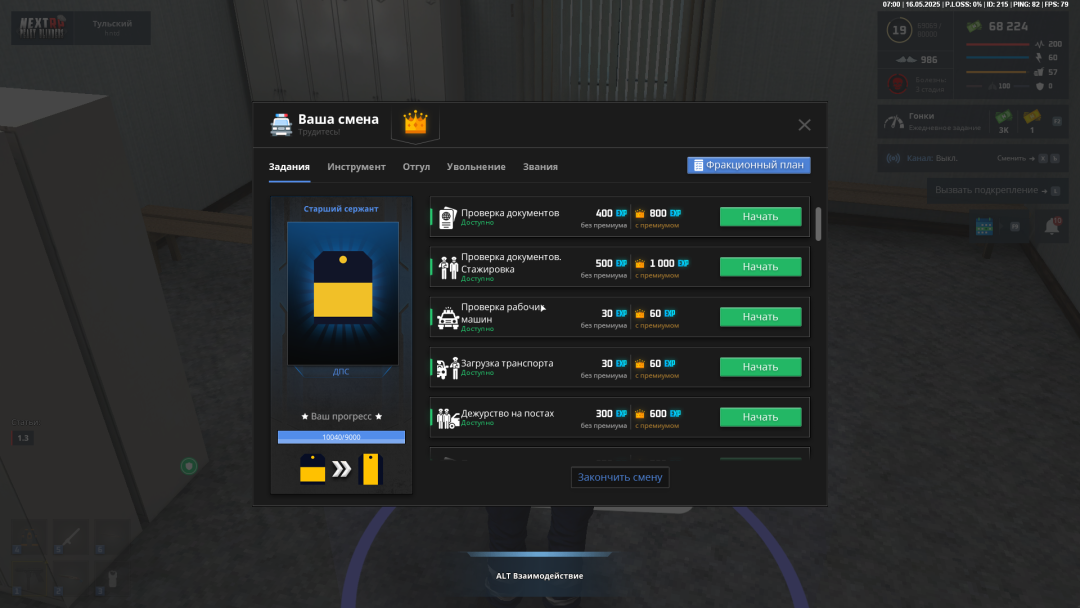Click the Гонки speedometer icon
The image size is (1080, 608).
tap(894, 123)
